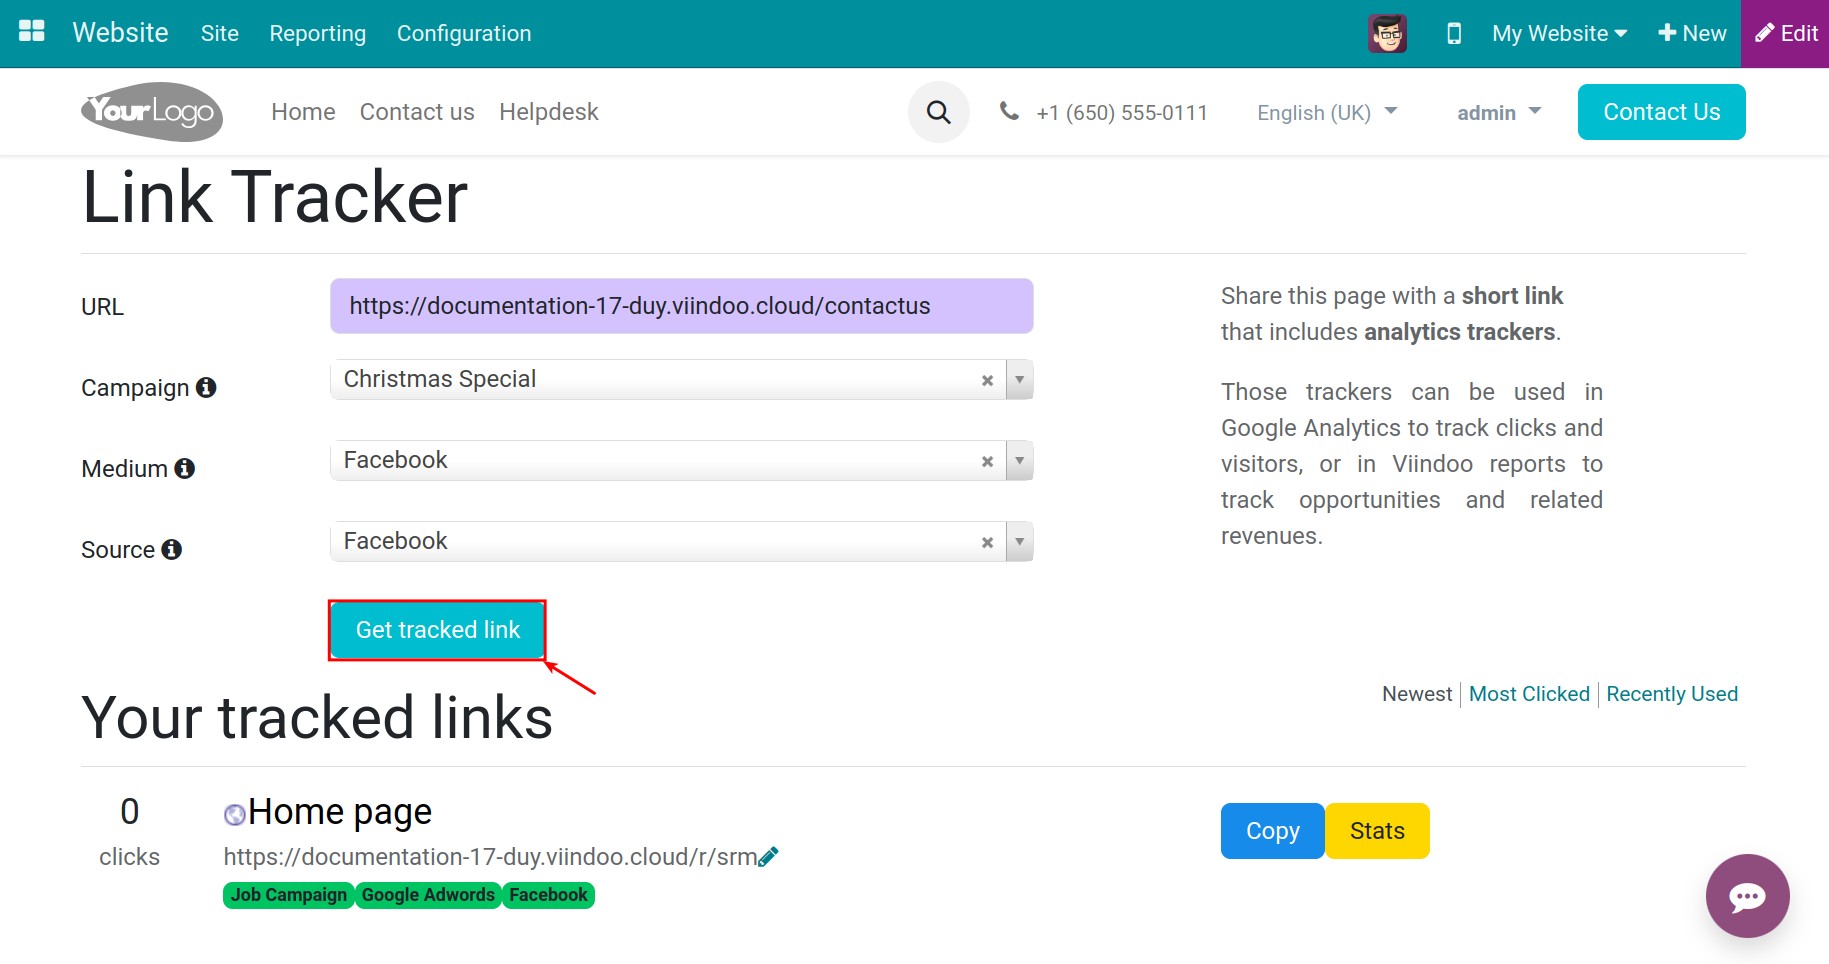Sort tracked links by Recently Used

click(1672, 694)
